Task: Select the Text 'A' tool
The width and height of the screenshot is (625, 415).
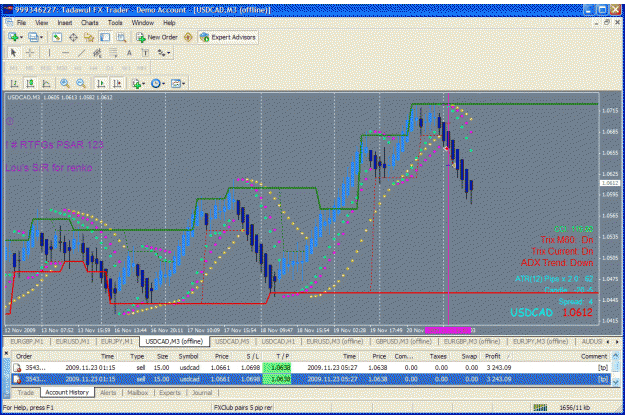Action: (129, 53)
